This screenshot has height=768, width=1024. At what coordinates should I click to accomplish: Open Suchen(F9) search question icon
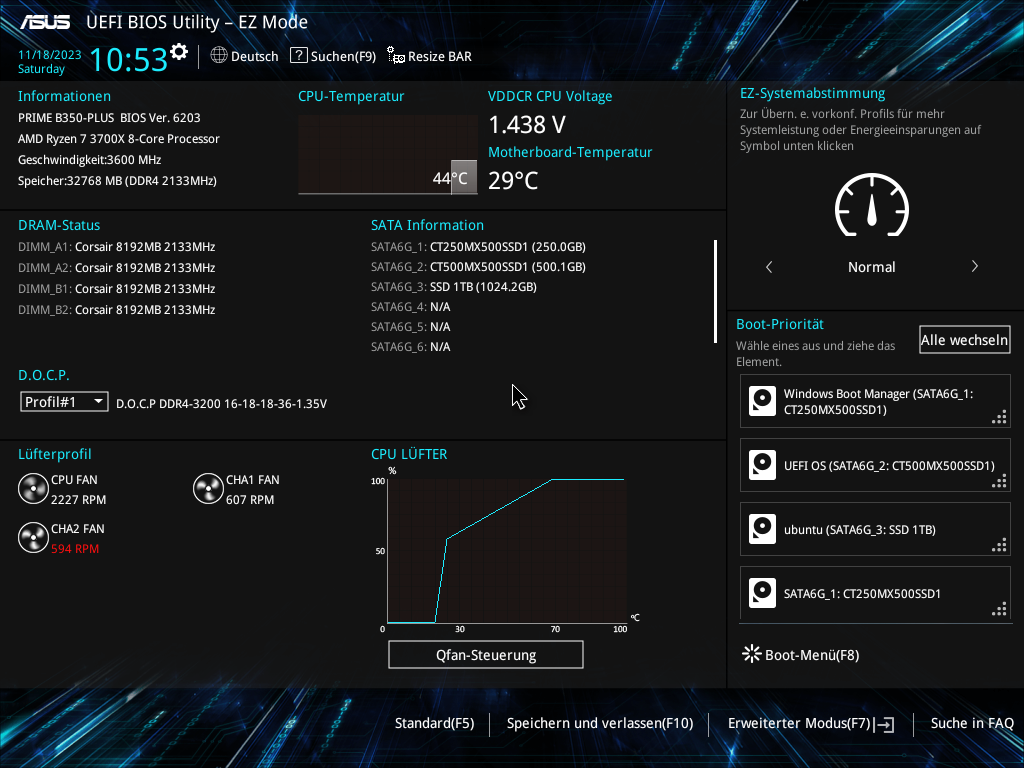pos(298,56)
